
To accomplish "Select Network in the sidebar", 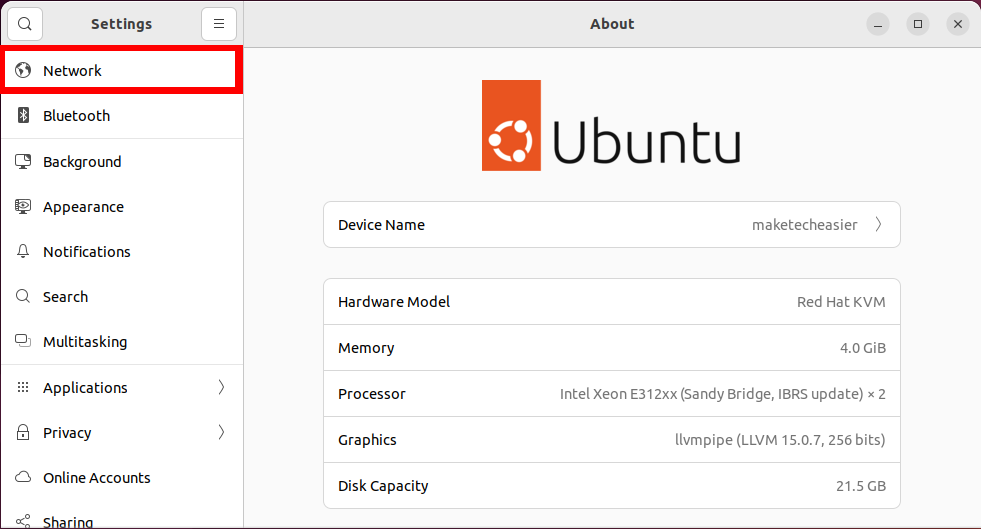I will 120,70.
